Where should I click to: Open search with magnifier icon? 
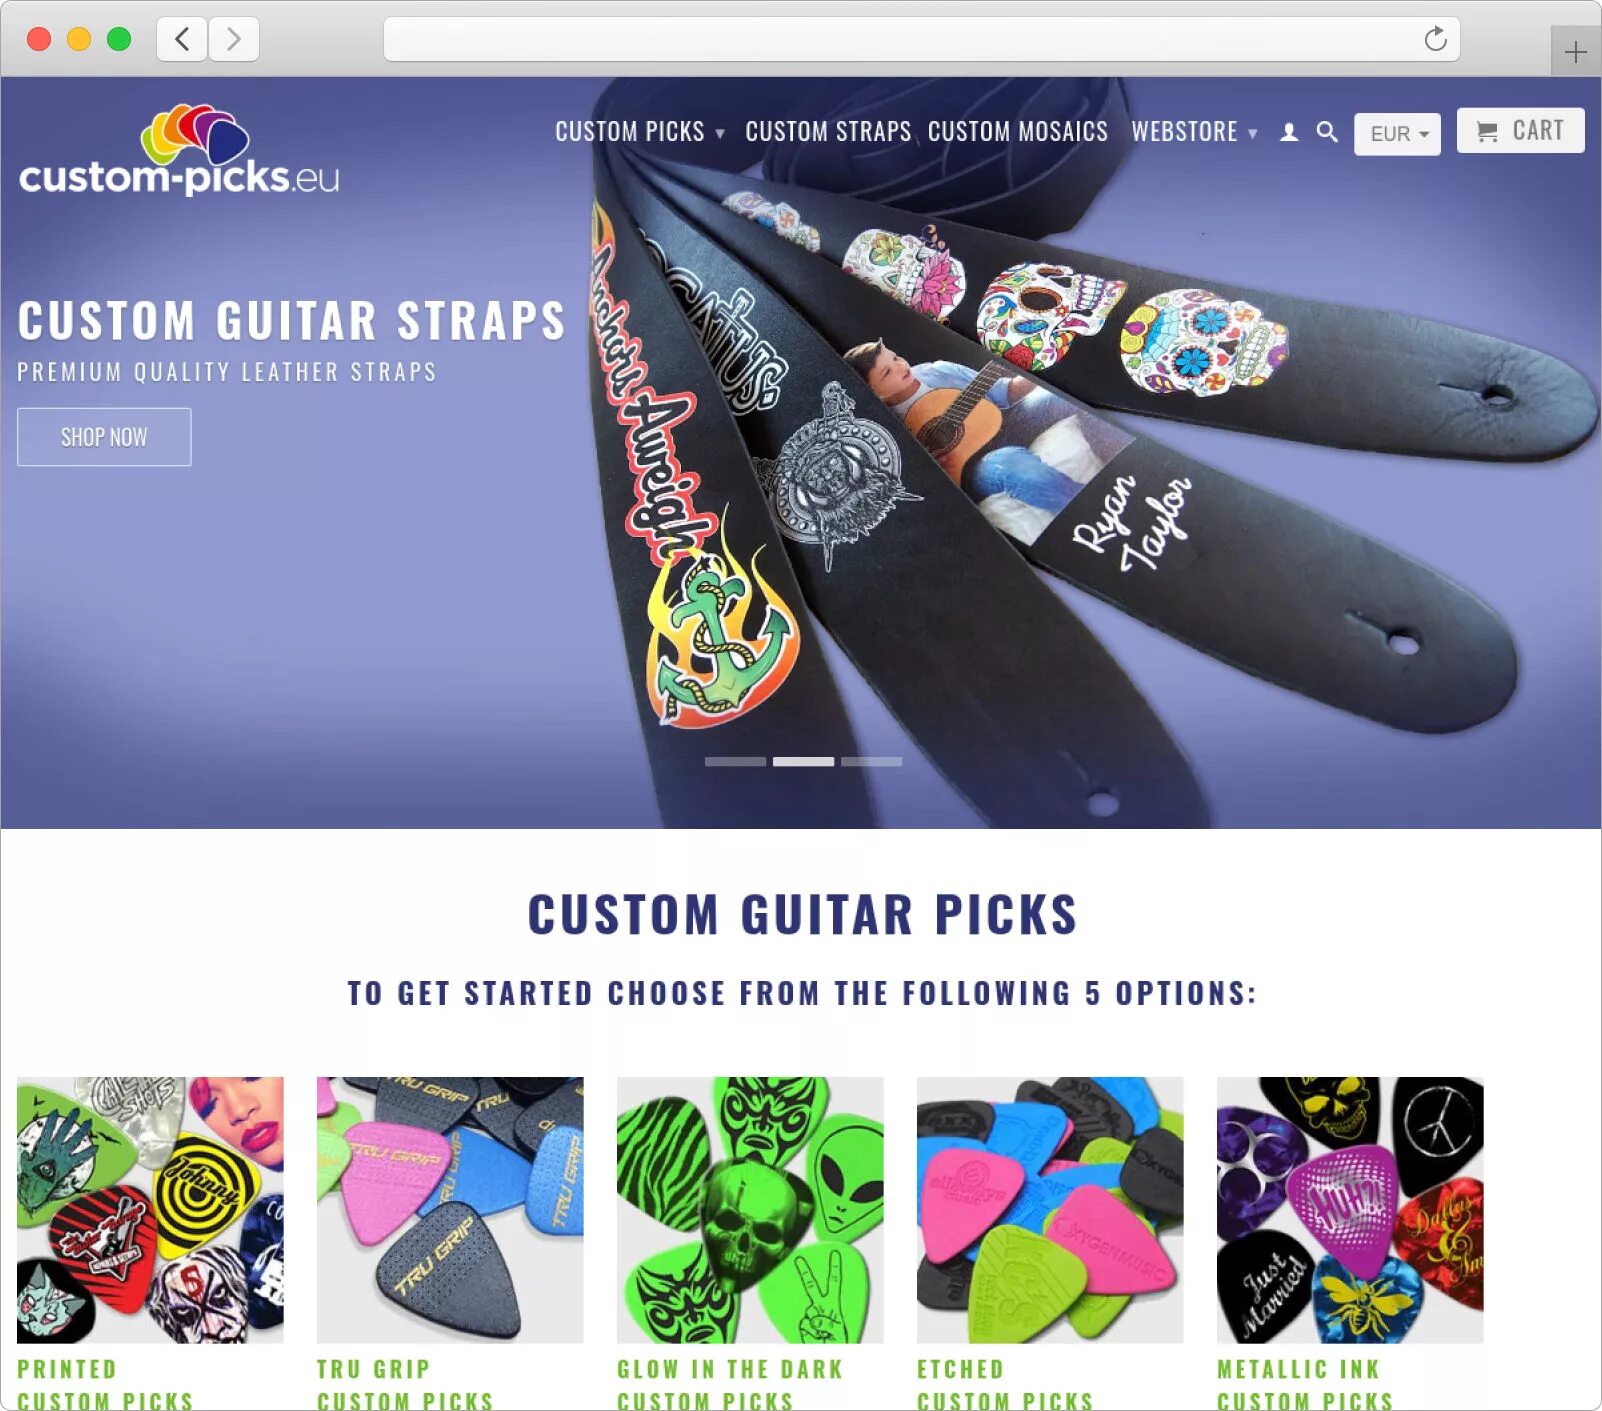[x=1327, y=132]
